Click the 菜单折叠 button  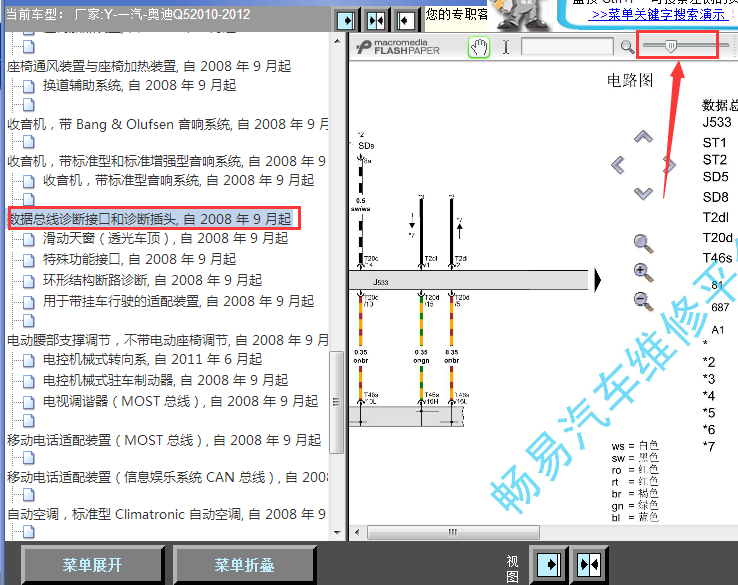click(x=244, y=564)
